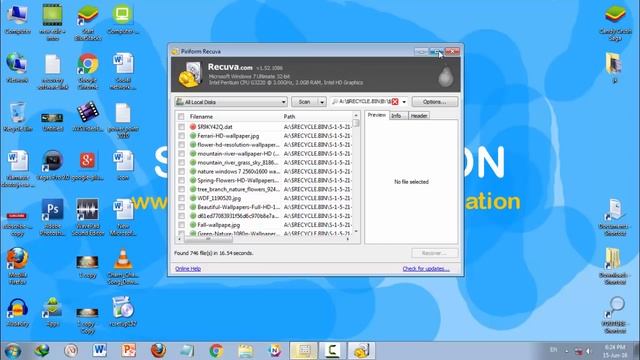Expand the Scan button's dropdown arrow

coord(322,102)
